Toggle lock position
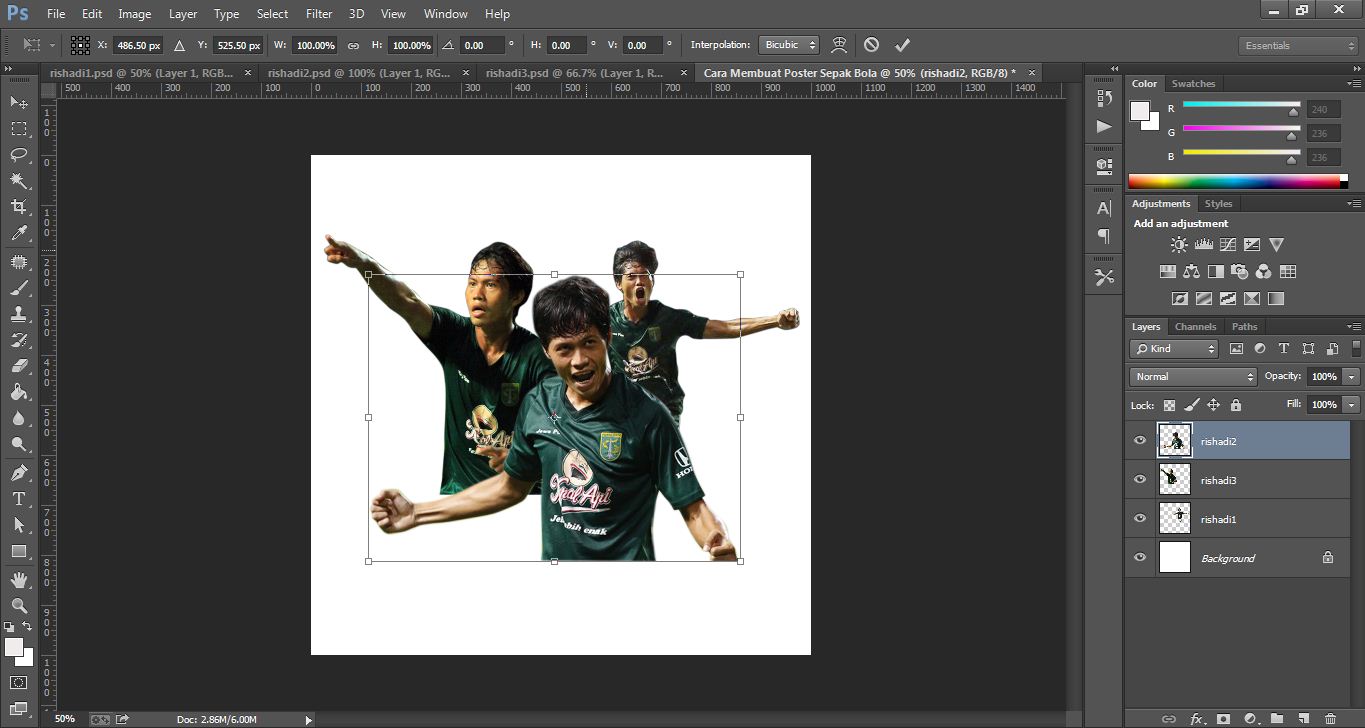 tap(1213, 405)
